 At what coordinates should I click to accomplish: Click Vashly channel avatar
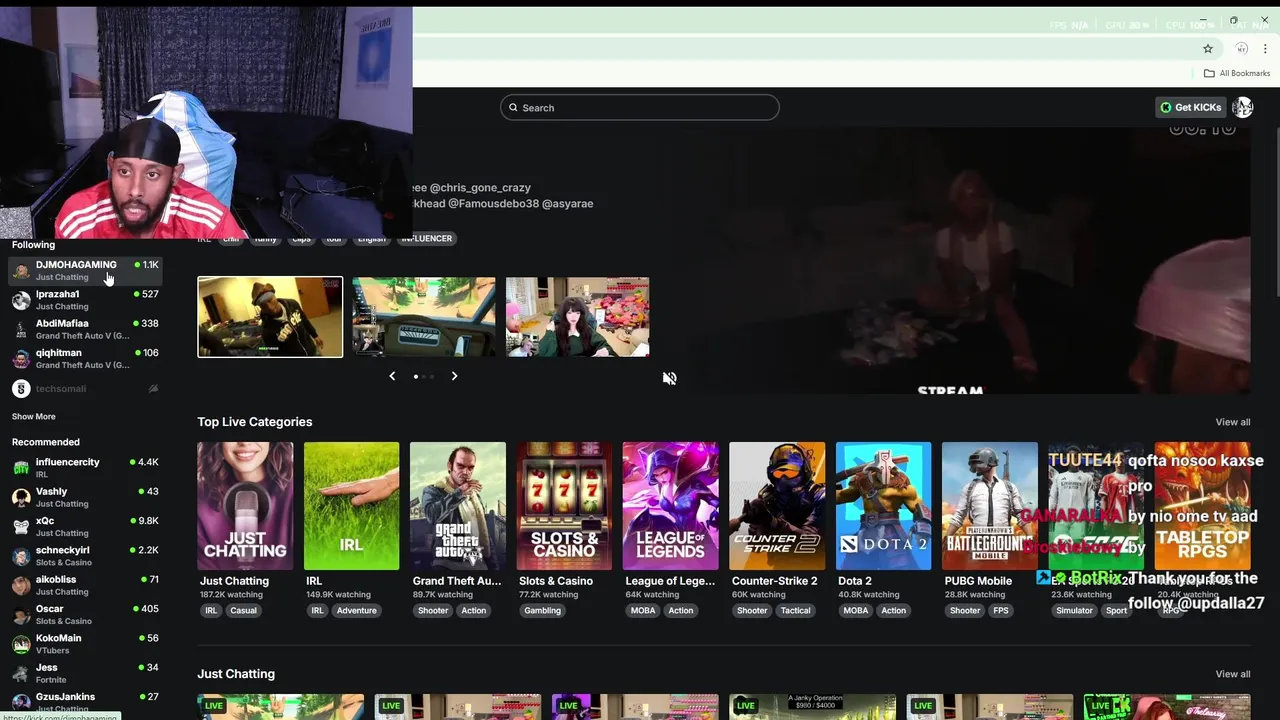(x=21, y=497)
